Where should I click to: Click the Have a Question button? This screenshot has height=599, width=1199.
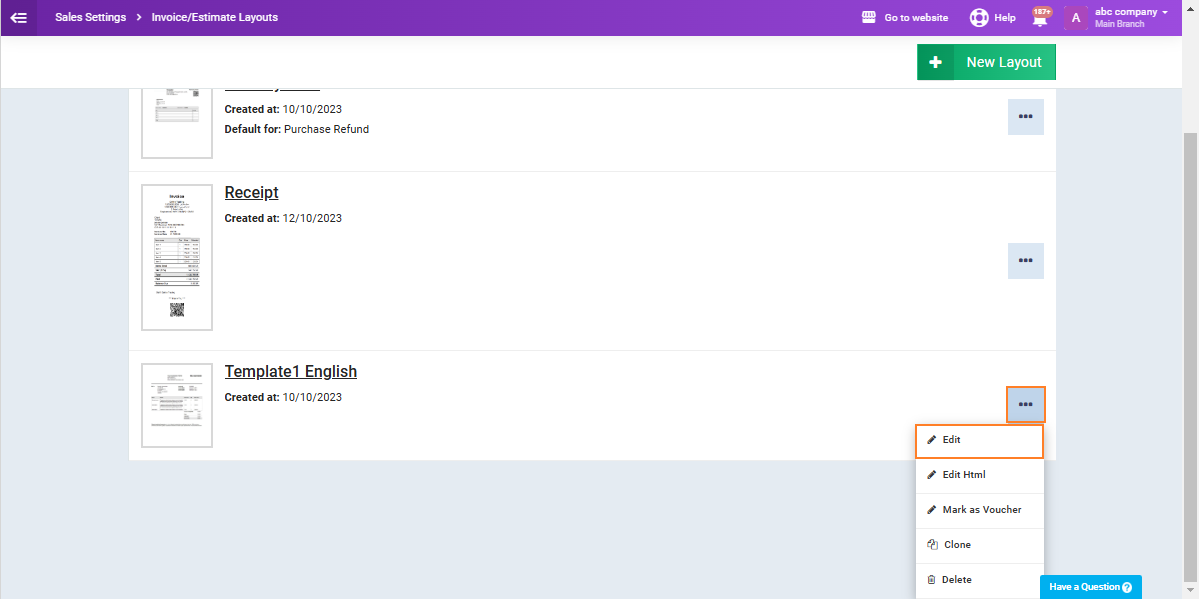pyautogui.click(x=1090, y=587)
